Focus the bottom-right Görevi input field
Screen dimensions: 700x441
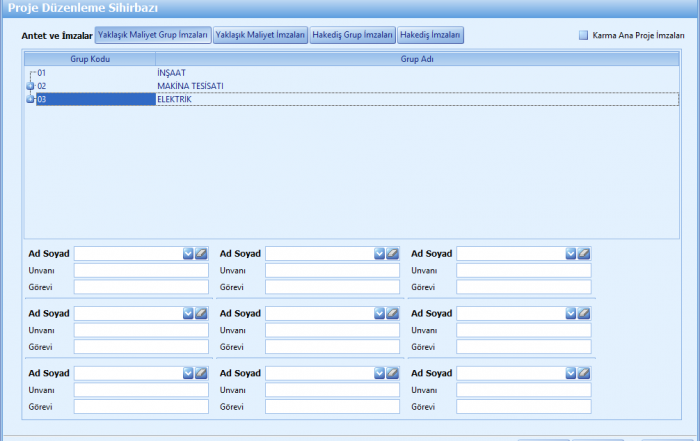524,407
